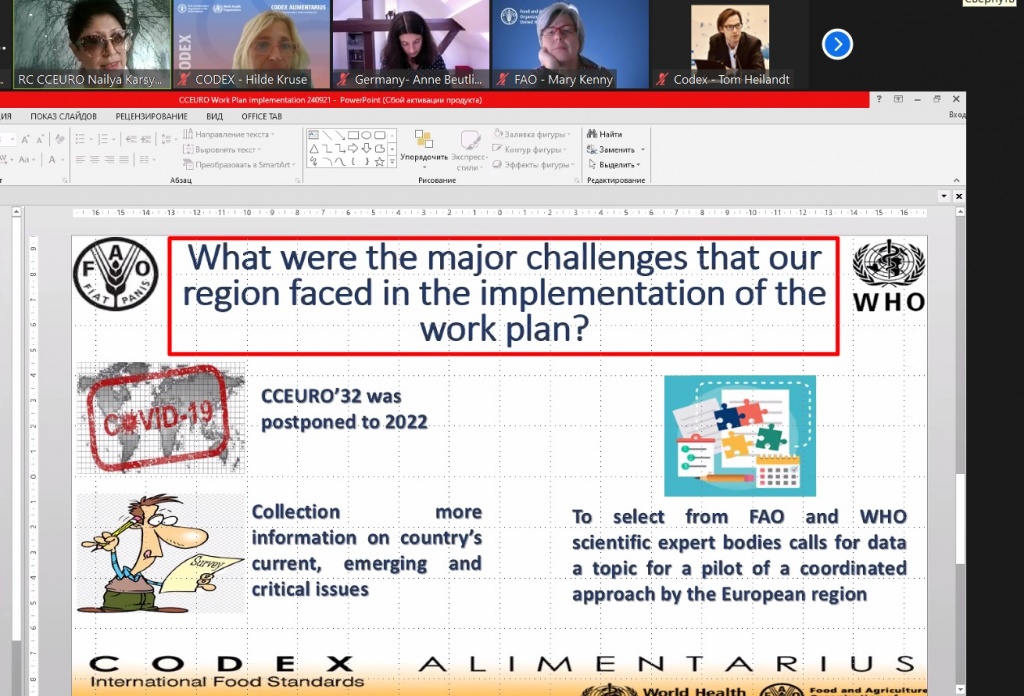Select the rounded rectangle shape in gallery
Screen dimensions: 1024x696
[379, 135]
